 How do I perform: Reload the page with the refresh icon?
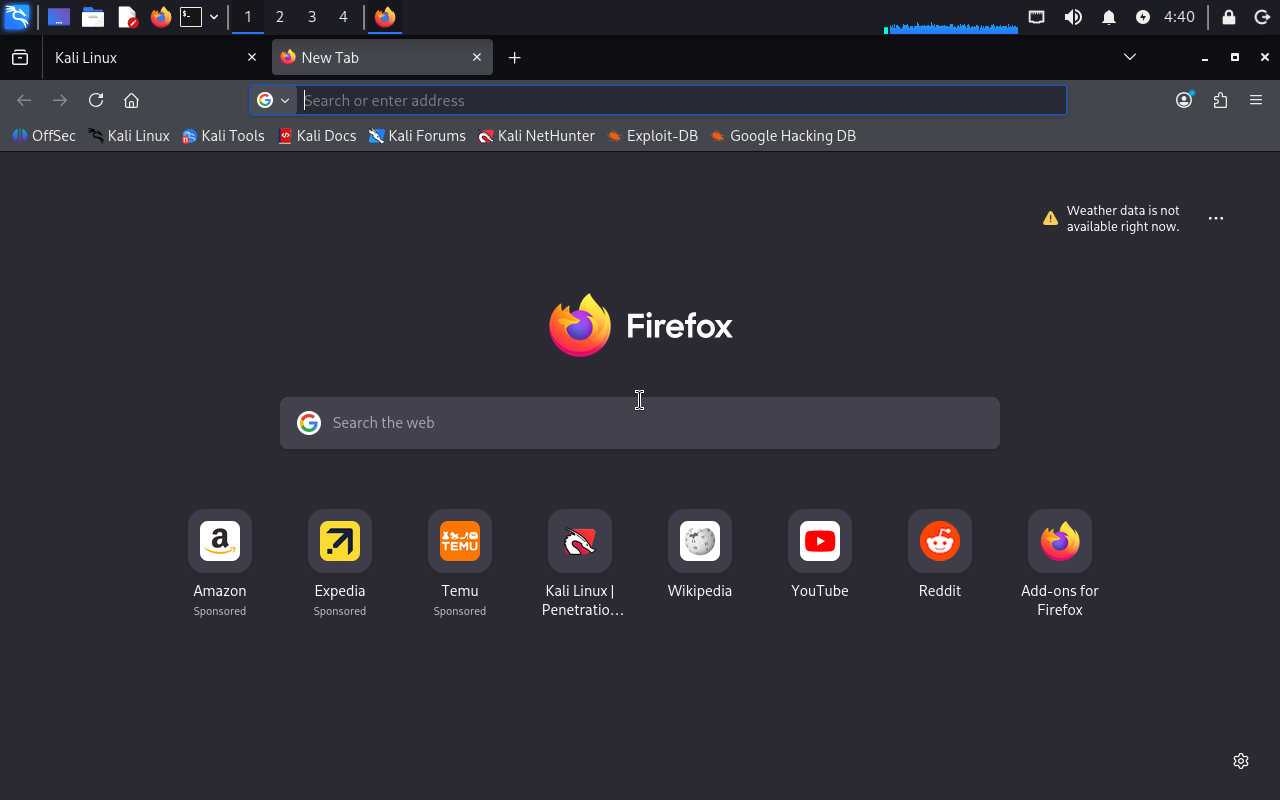(96, 100)
